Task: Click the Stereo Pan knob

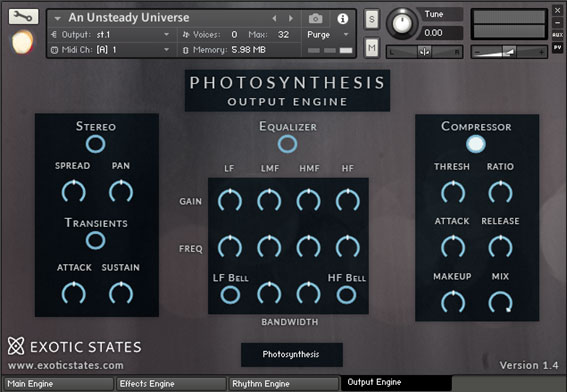Action: (121, 191)
